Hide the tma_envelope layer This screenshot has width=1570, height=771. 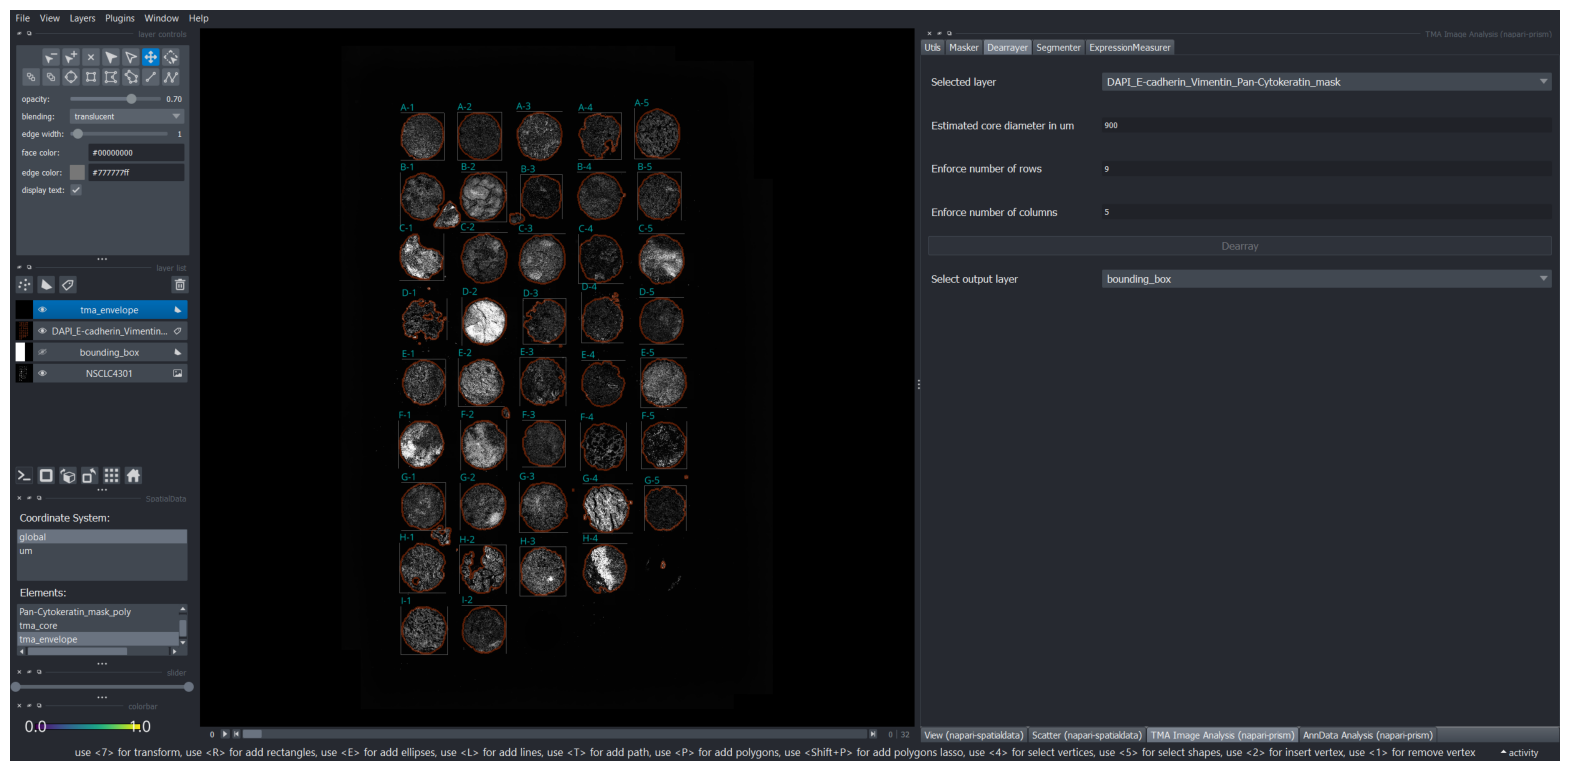click(42, 310)
